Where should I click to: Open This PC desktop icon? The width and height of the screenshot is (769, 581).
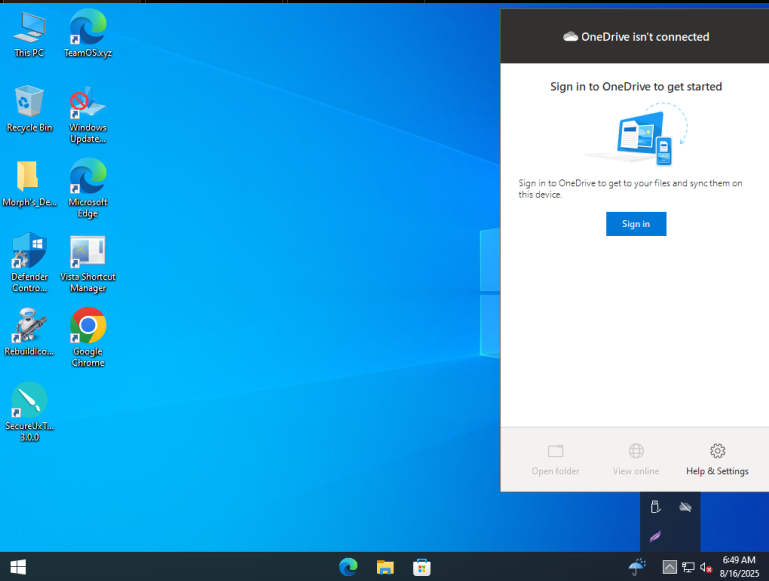(29, 35)
